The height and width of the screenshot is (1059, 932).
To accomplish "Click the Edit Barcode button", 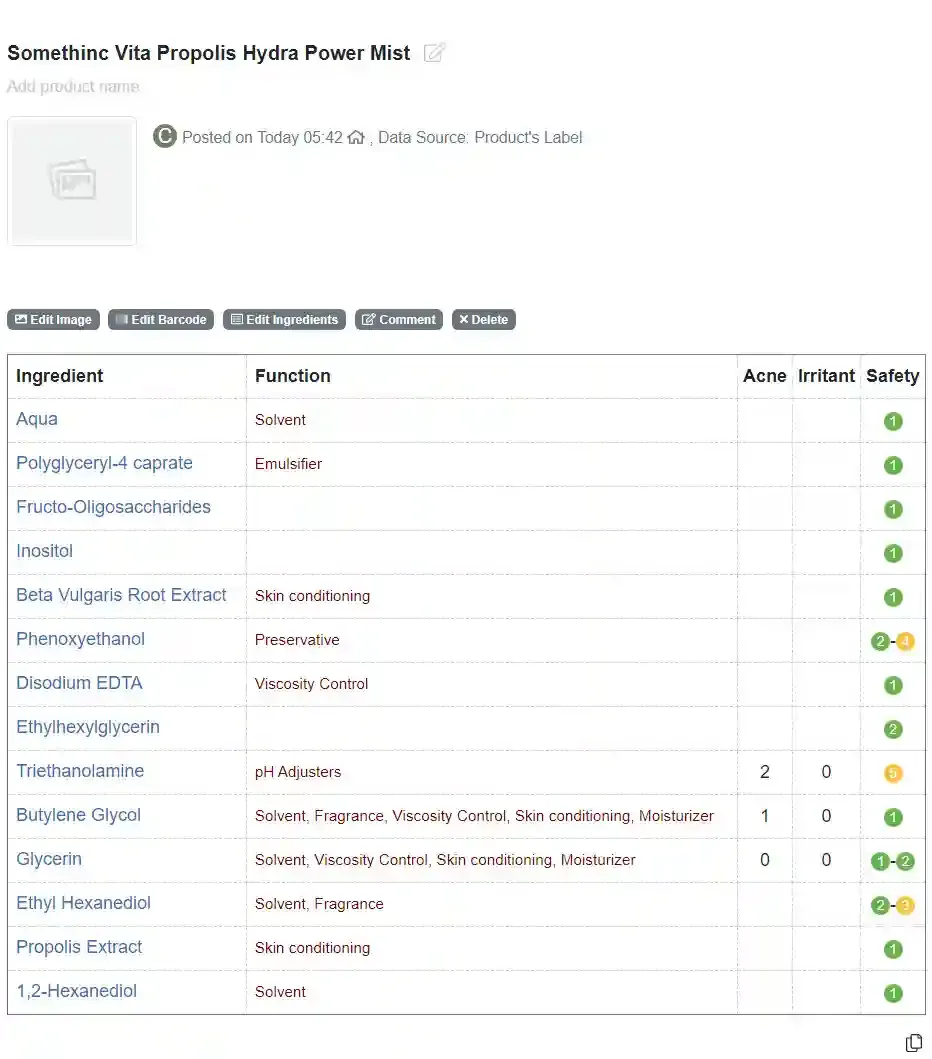I will pyautogui.click(x=161, y=319).
